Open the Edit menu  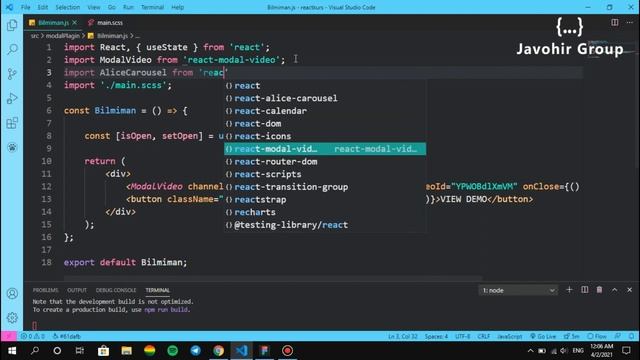42,7
